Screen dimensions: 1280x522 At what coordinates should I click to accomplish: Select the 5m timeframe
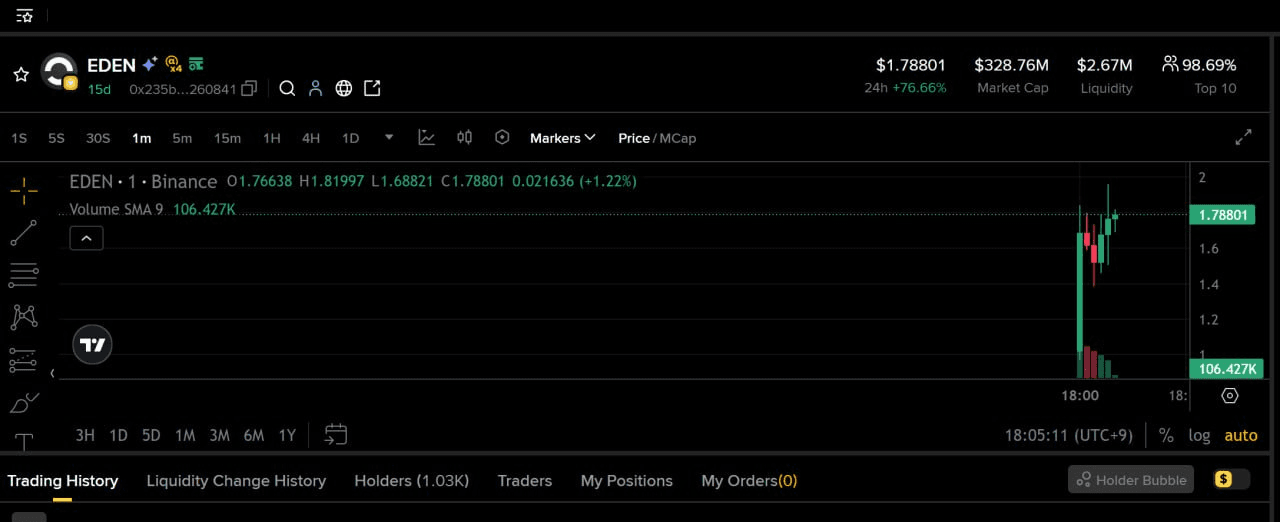(182, 138)
